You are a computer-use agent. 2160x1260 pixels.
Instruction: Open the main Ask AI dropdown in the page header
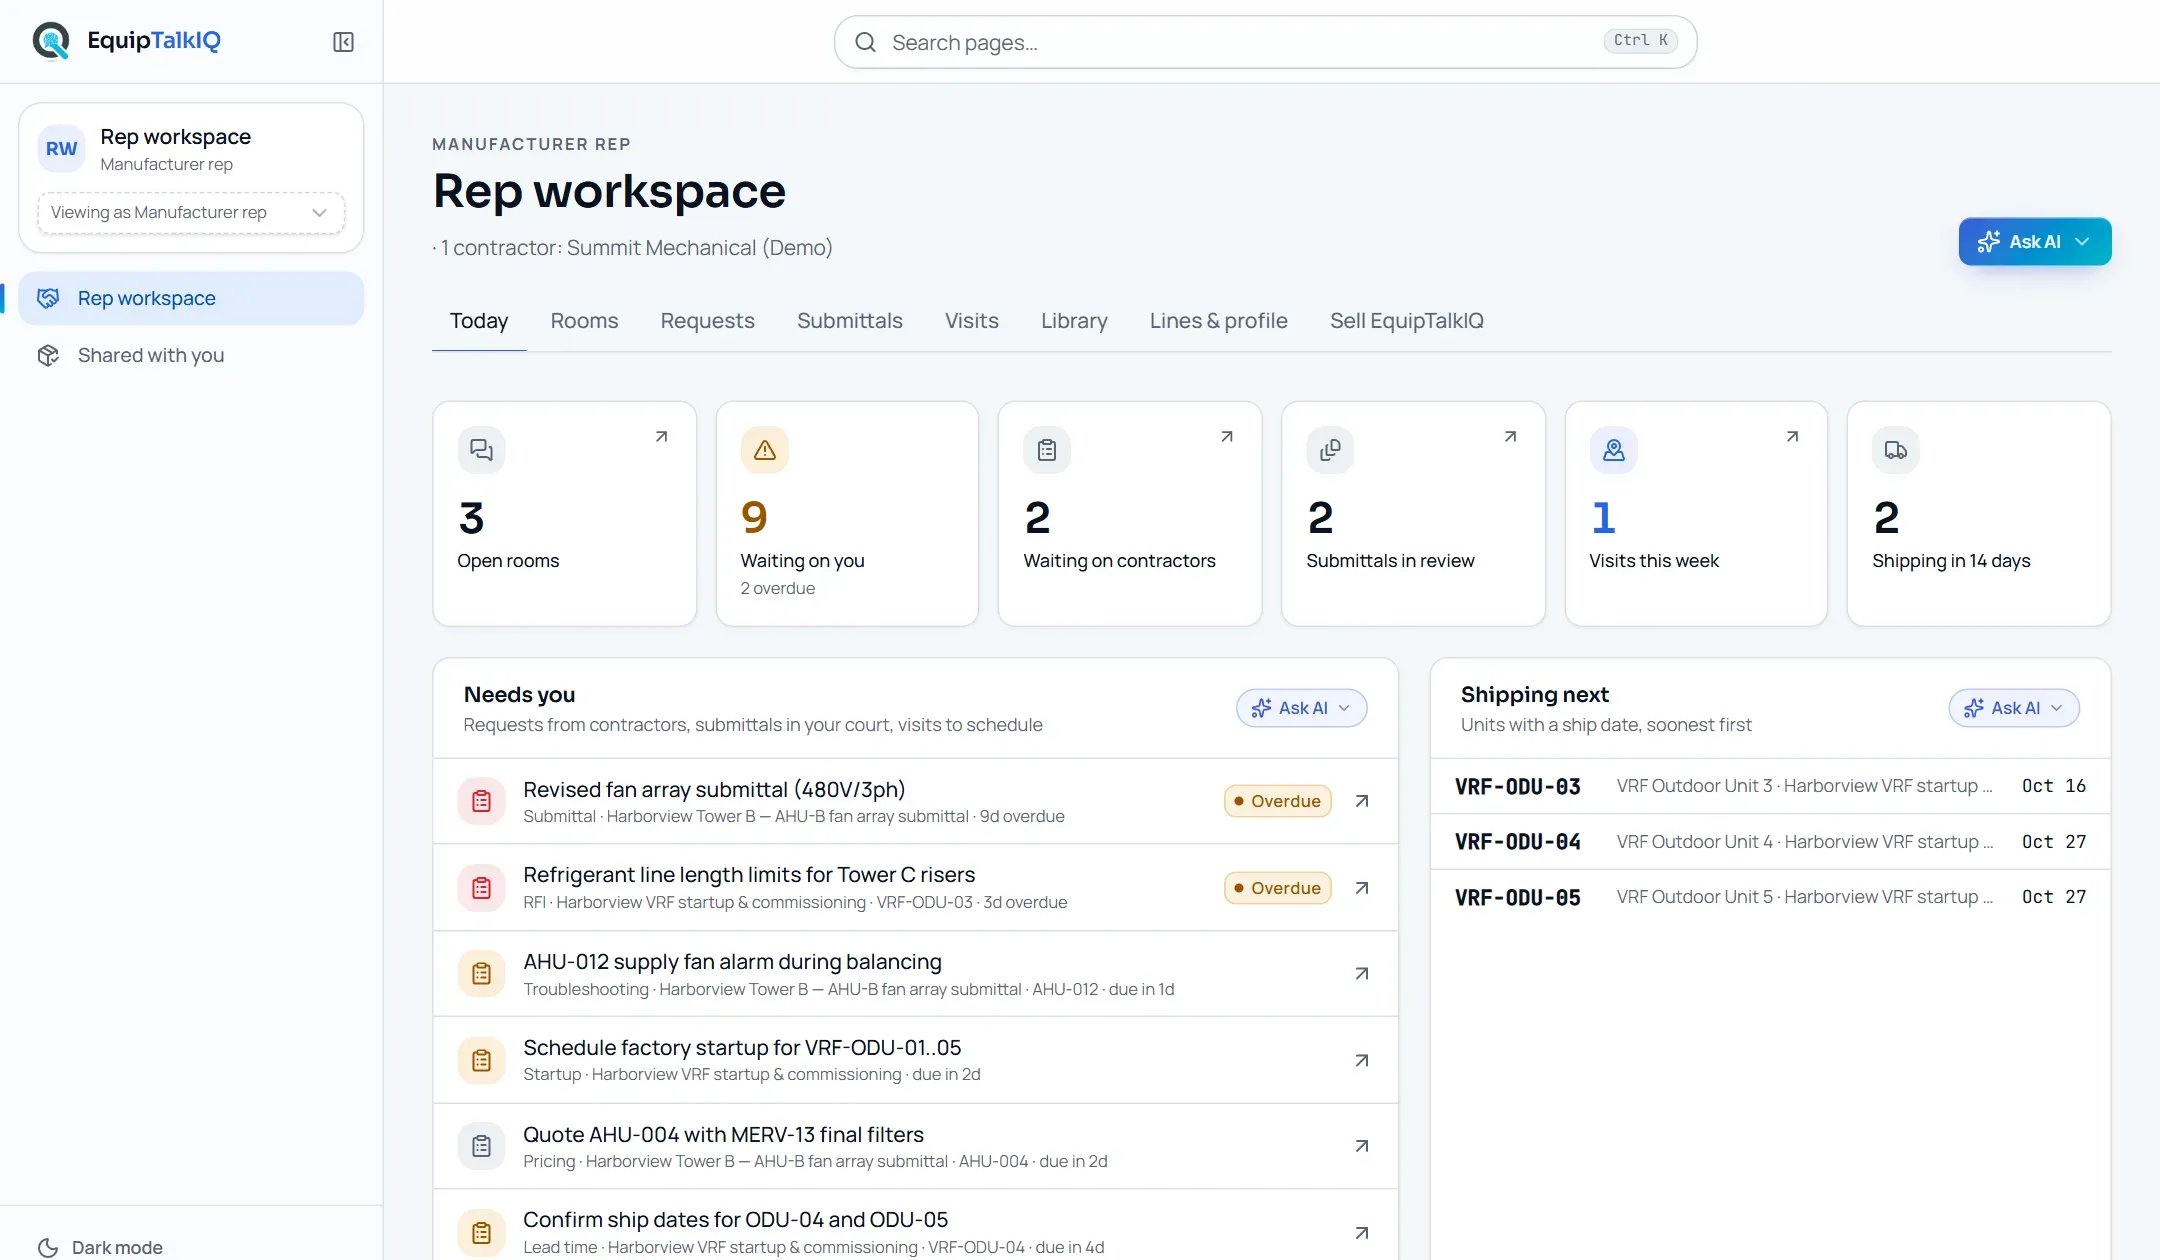[x=2035, y=242]
